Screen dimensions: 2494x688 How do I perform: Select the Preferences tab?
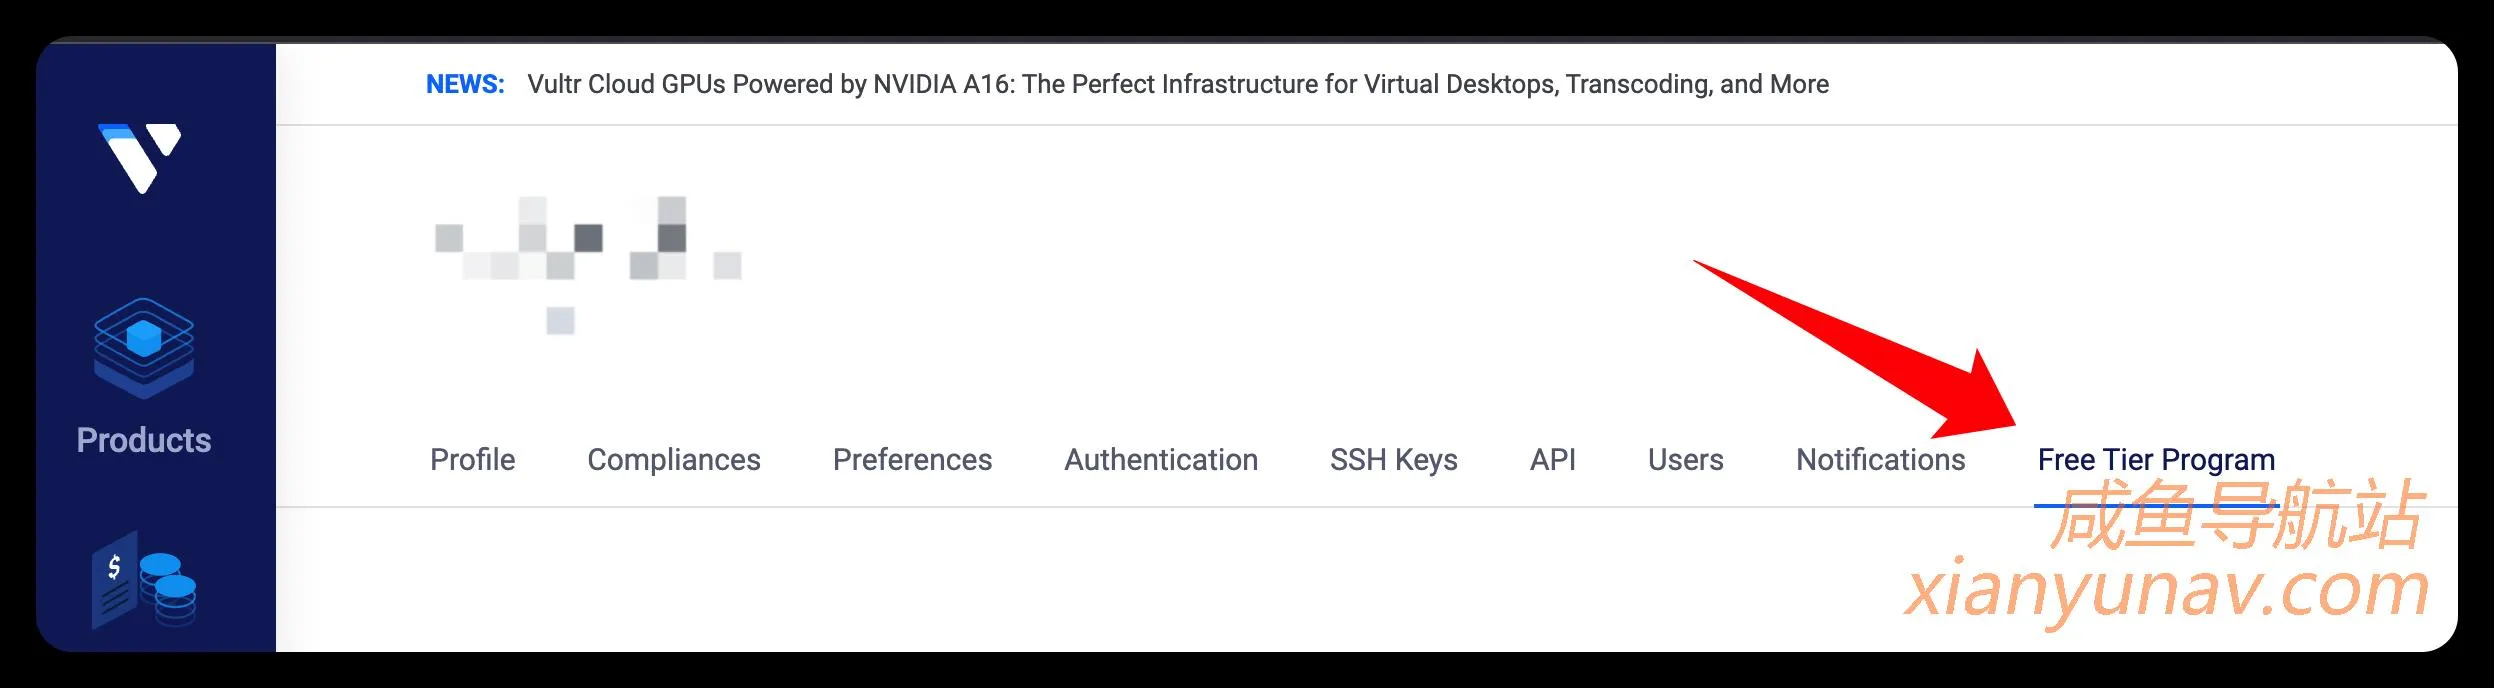tap(912, 460)
